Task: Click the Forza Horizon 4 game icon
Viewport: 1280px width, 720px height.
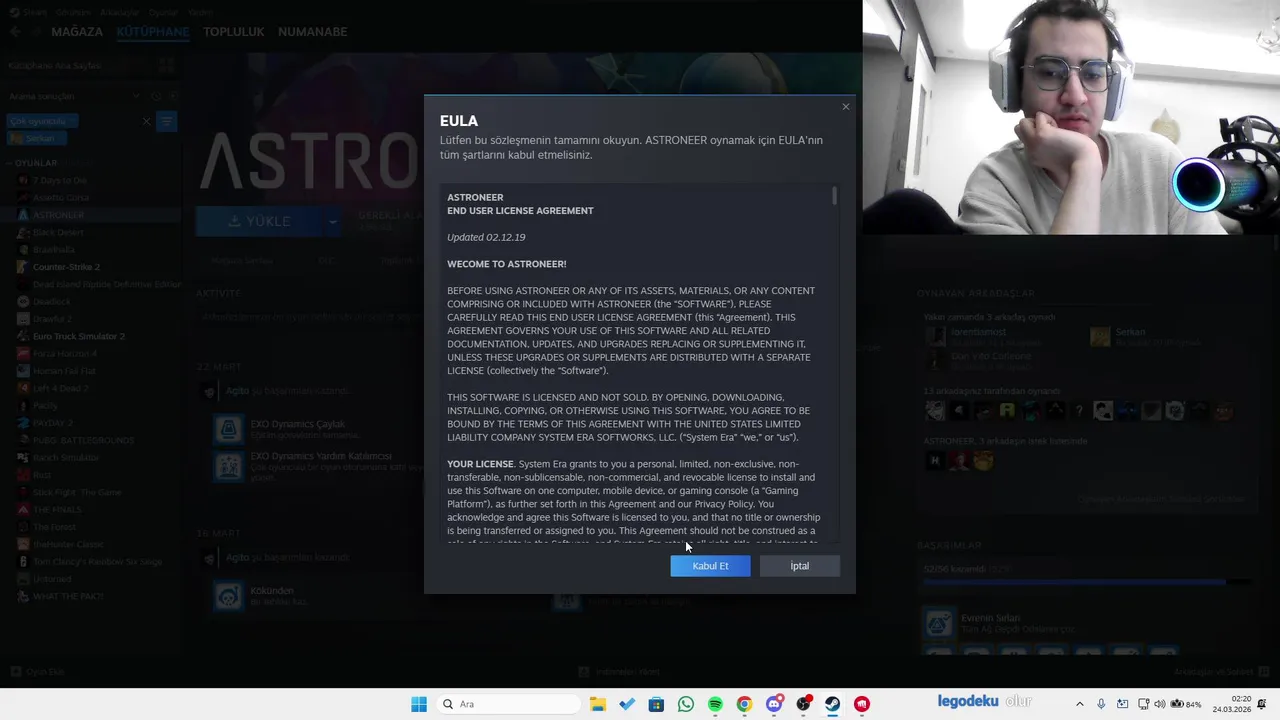Action: (23, 353)
